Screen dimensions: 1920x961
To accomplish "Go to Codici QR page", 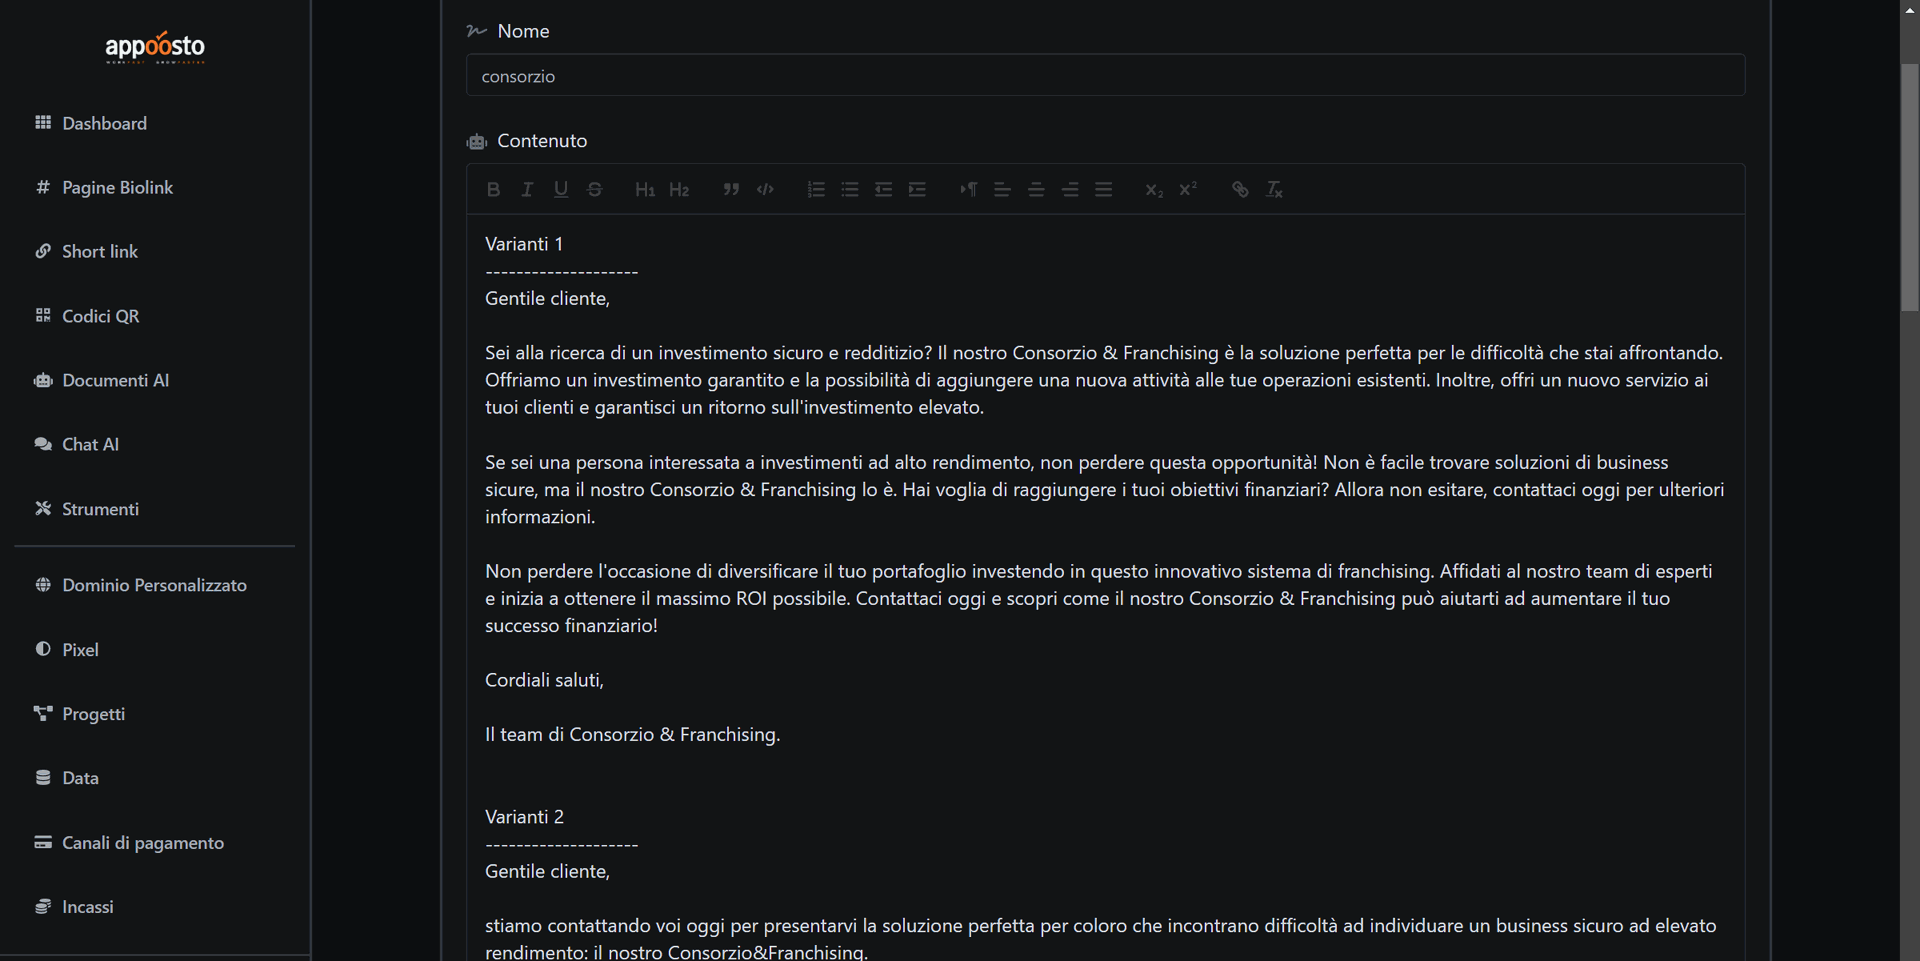I will click(100, 316).
